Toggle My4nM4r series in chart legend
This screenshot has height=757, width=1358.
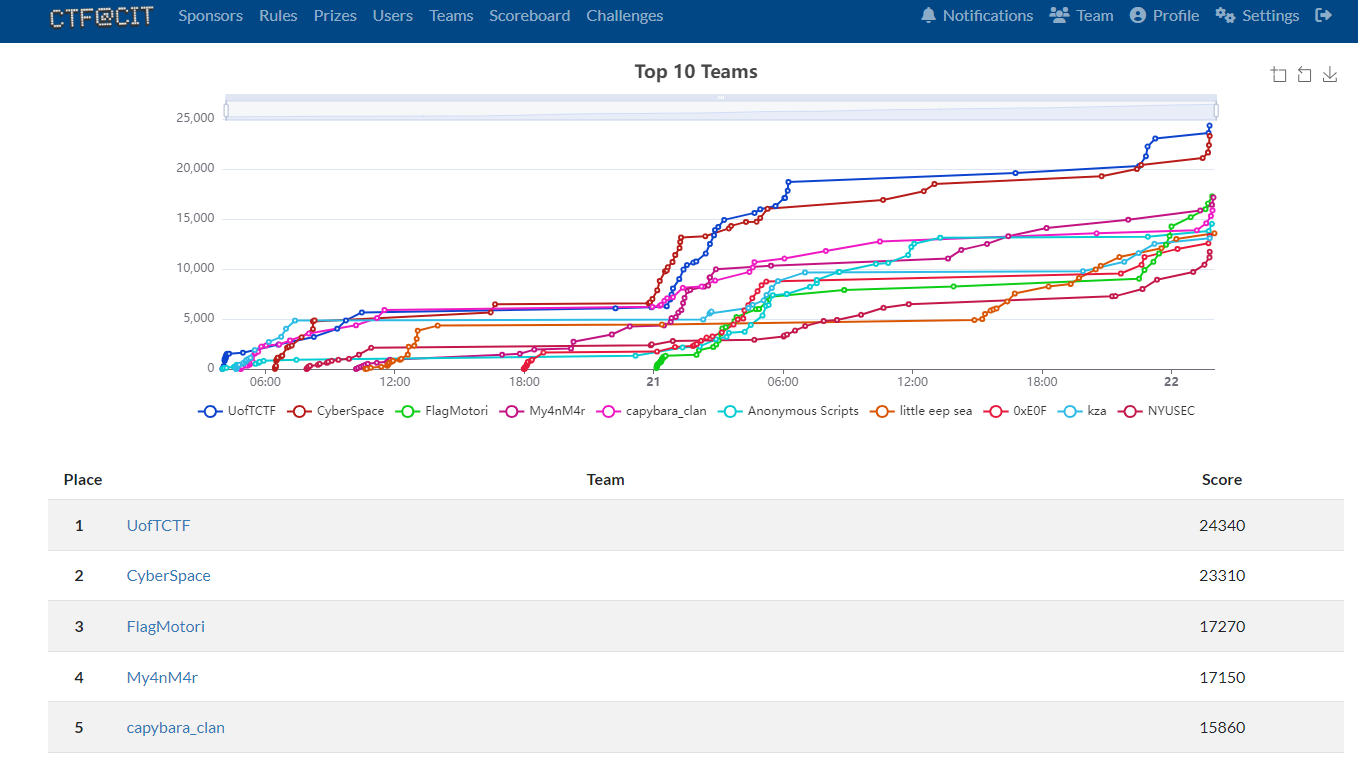[542, 411]
